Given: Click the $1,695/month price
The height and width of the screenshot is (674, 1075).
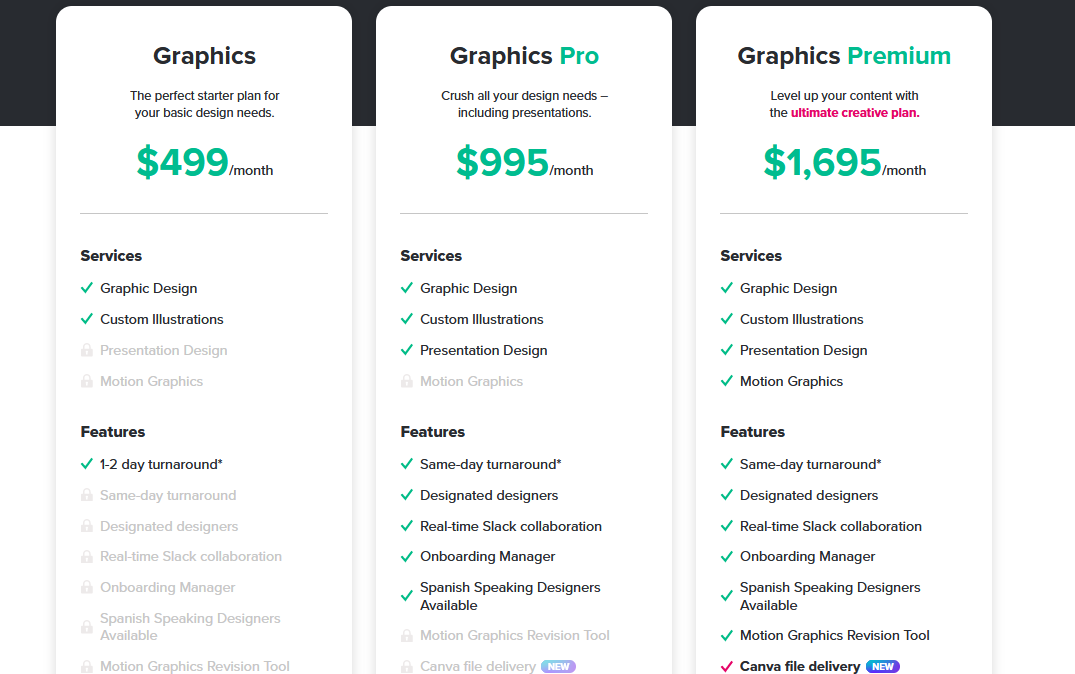Looking at the screenshot, I should tap(845, 163).
